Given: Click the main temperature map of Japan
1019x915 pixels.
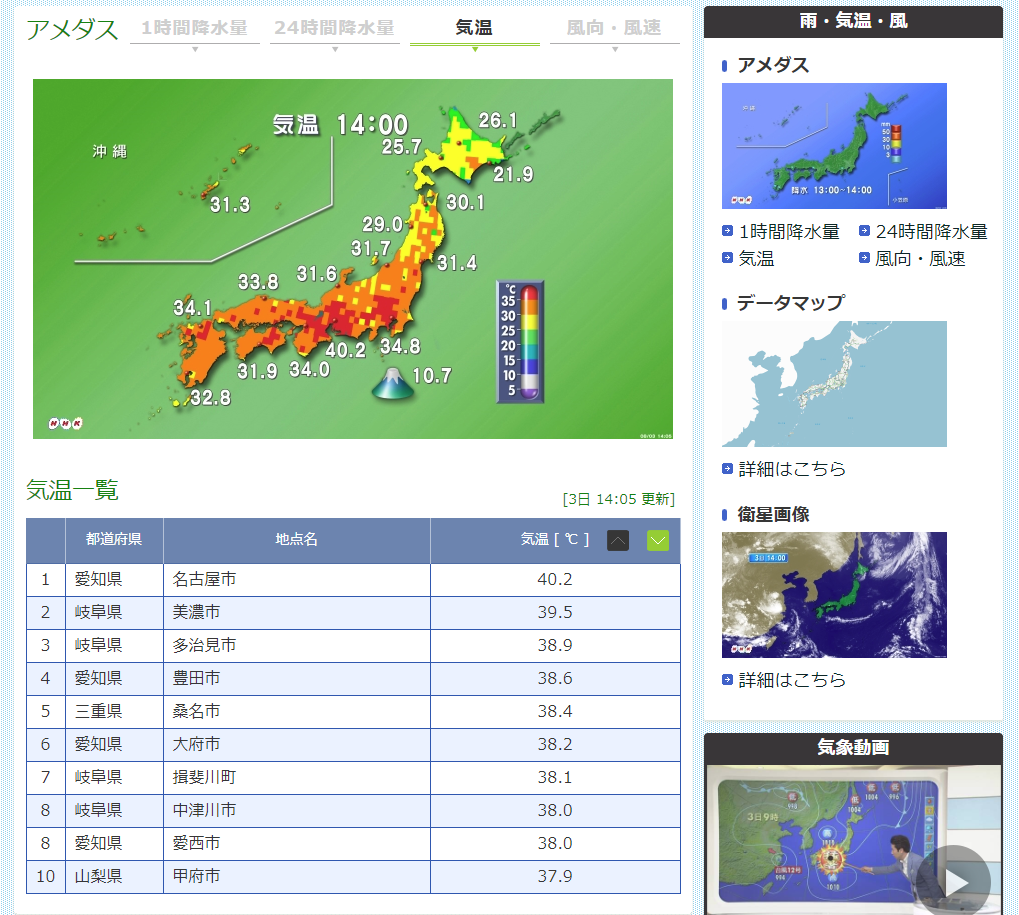Looking at the screenshot, I should coord(353,259).
